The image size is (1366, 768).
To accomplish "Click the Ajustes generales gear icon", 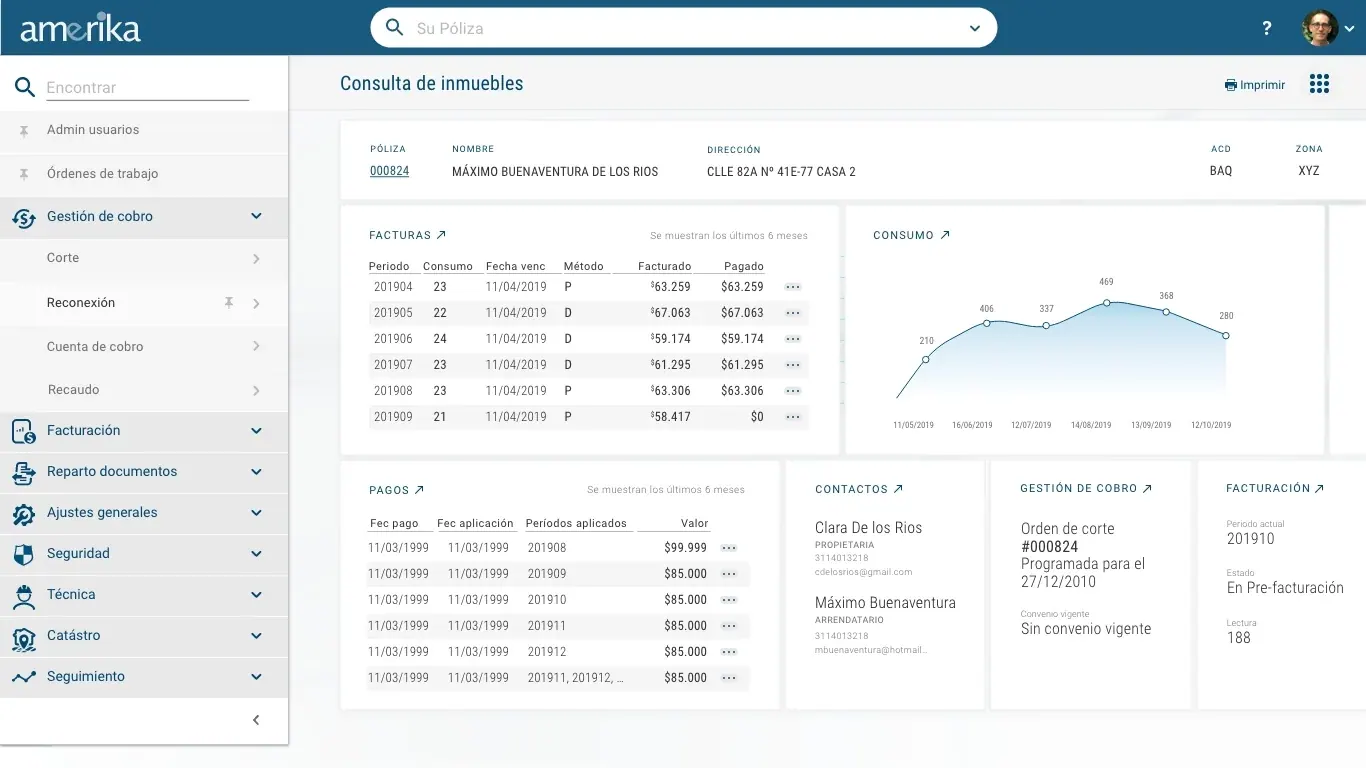I will 24,514.
